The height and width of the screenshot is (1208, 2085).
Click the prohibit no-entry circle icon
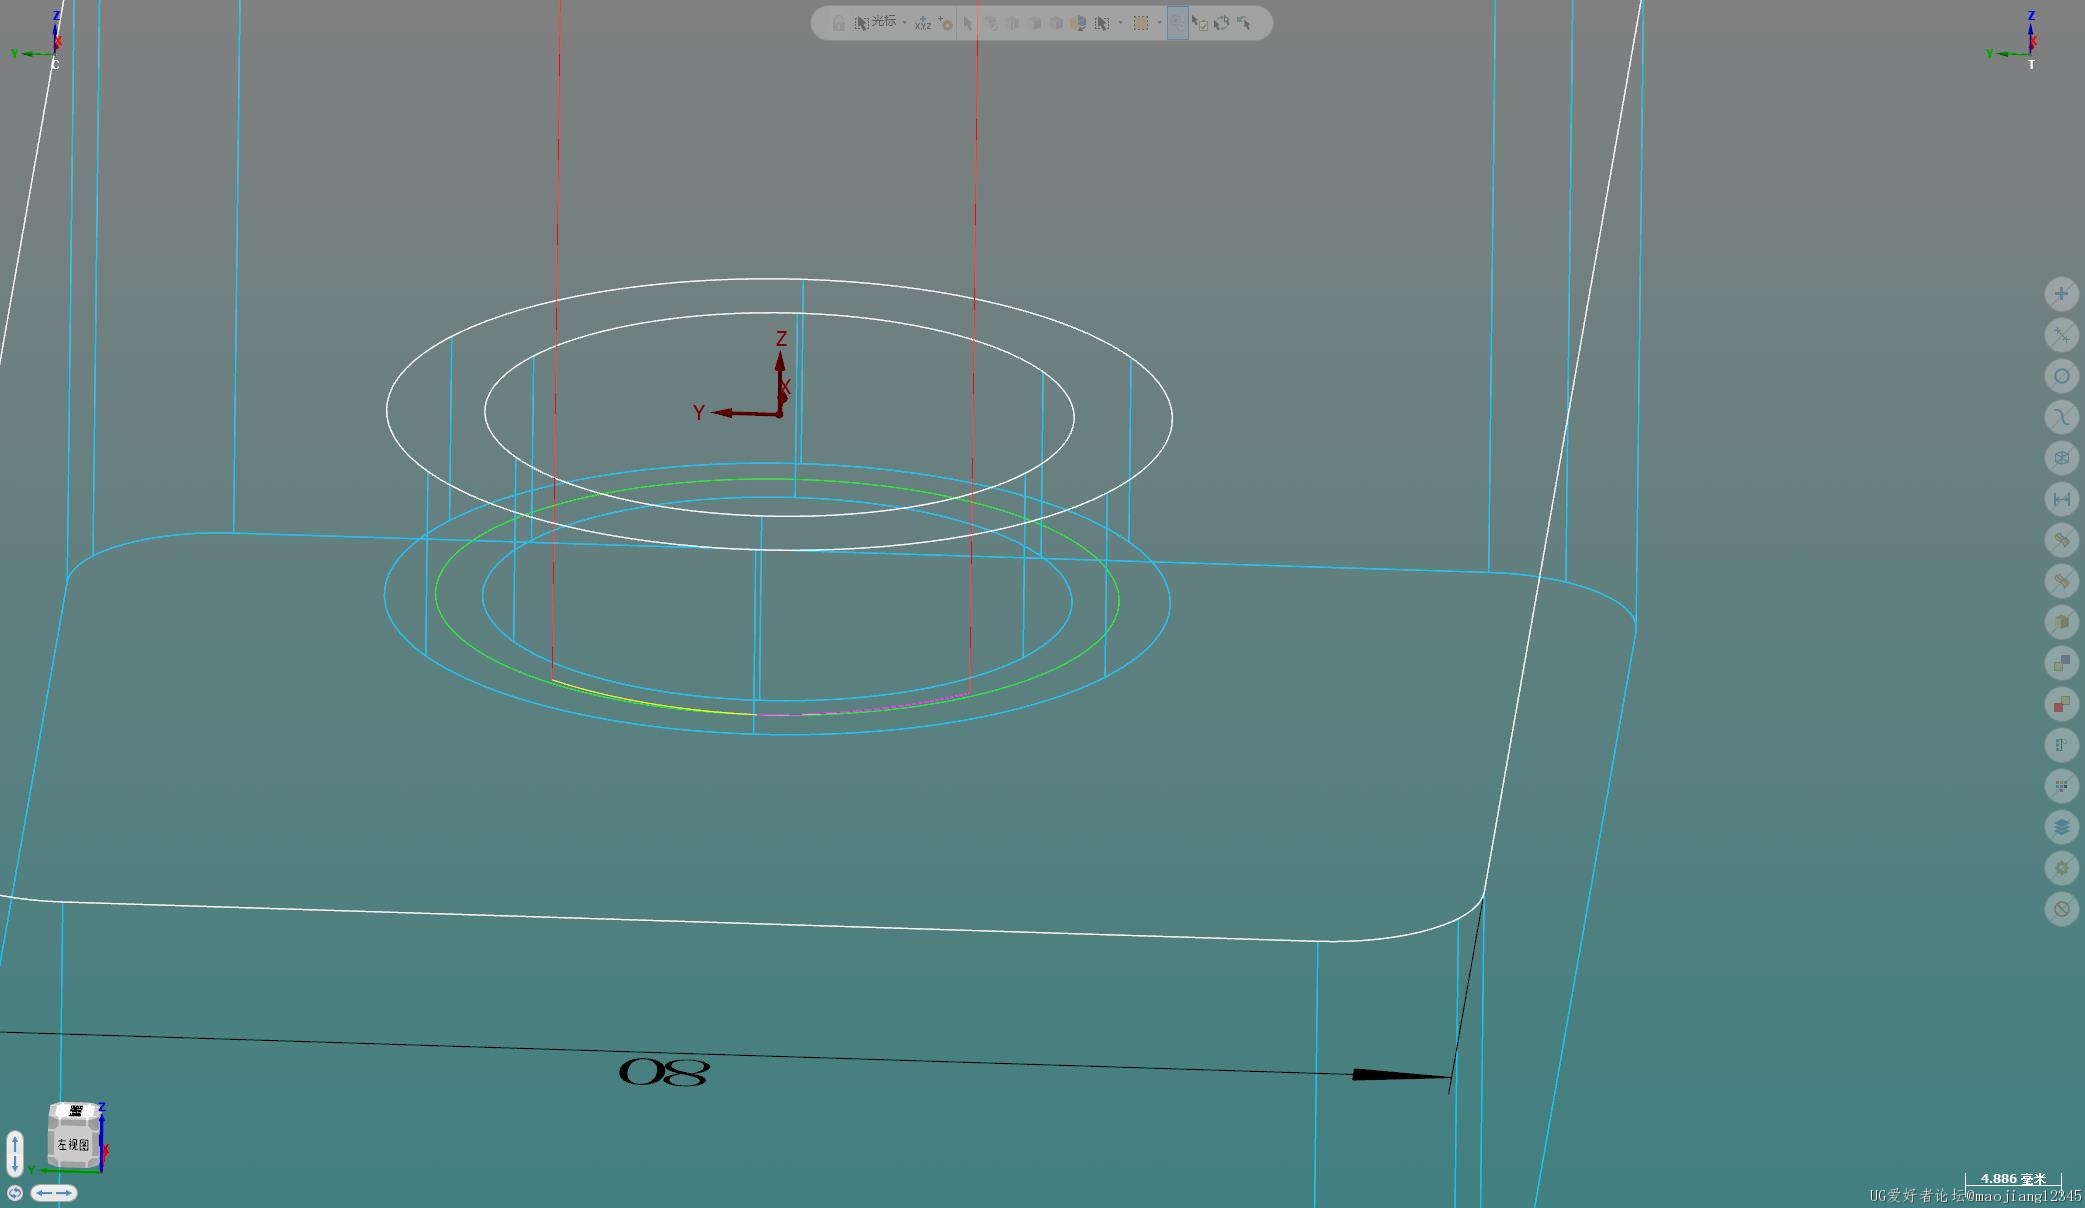(2061, 909)
